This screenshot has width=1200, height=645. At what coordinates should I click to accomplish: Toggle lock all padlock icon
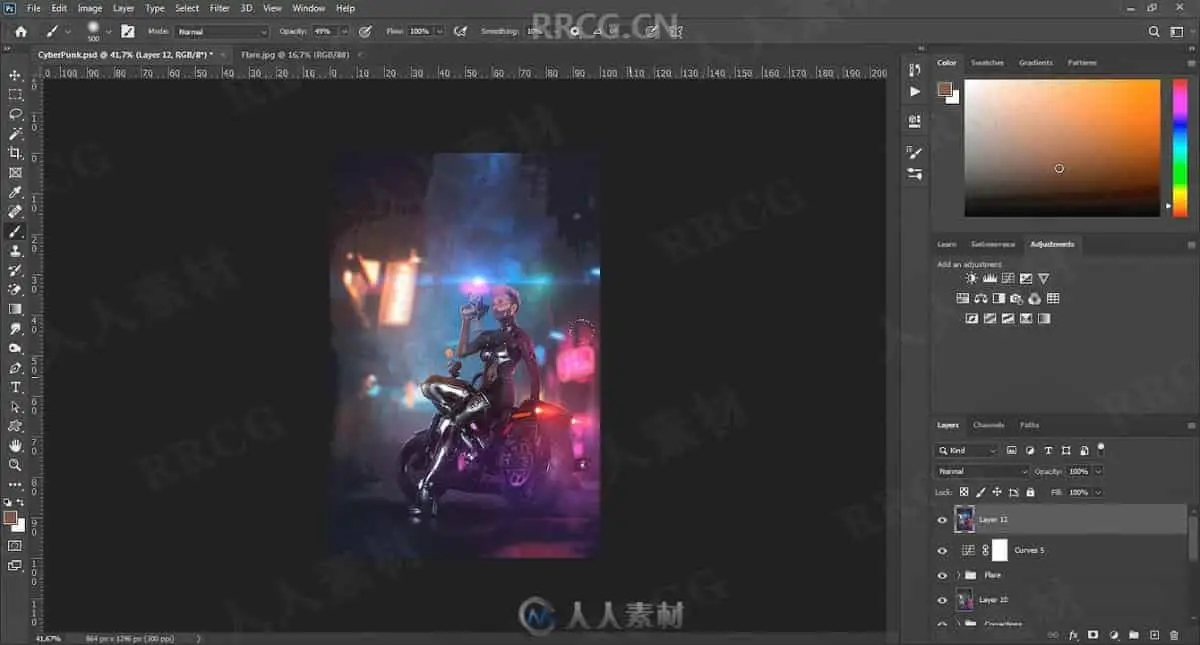(1030, 492)
